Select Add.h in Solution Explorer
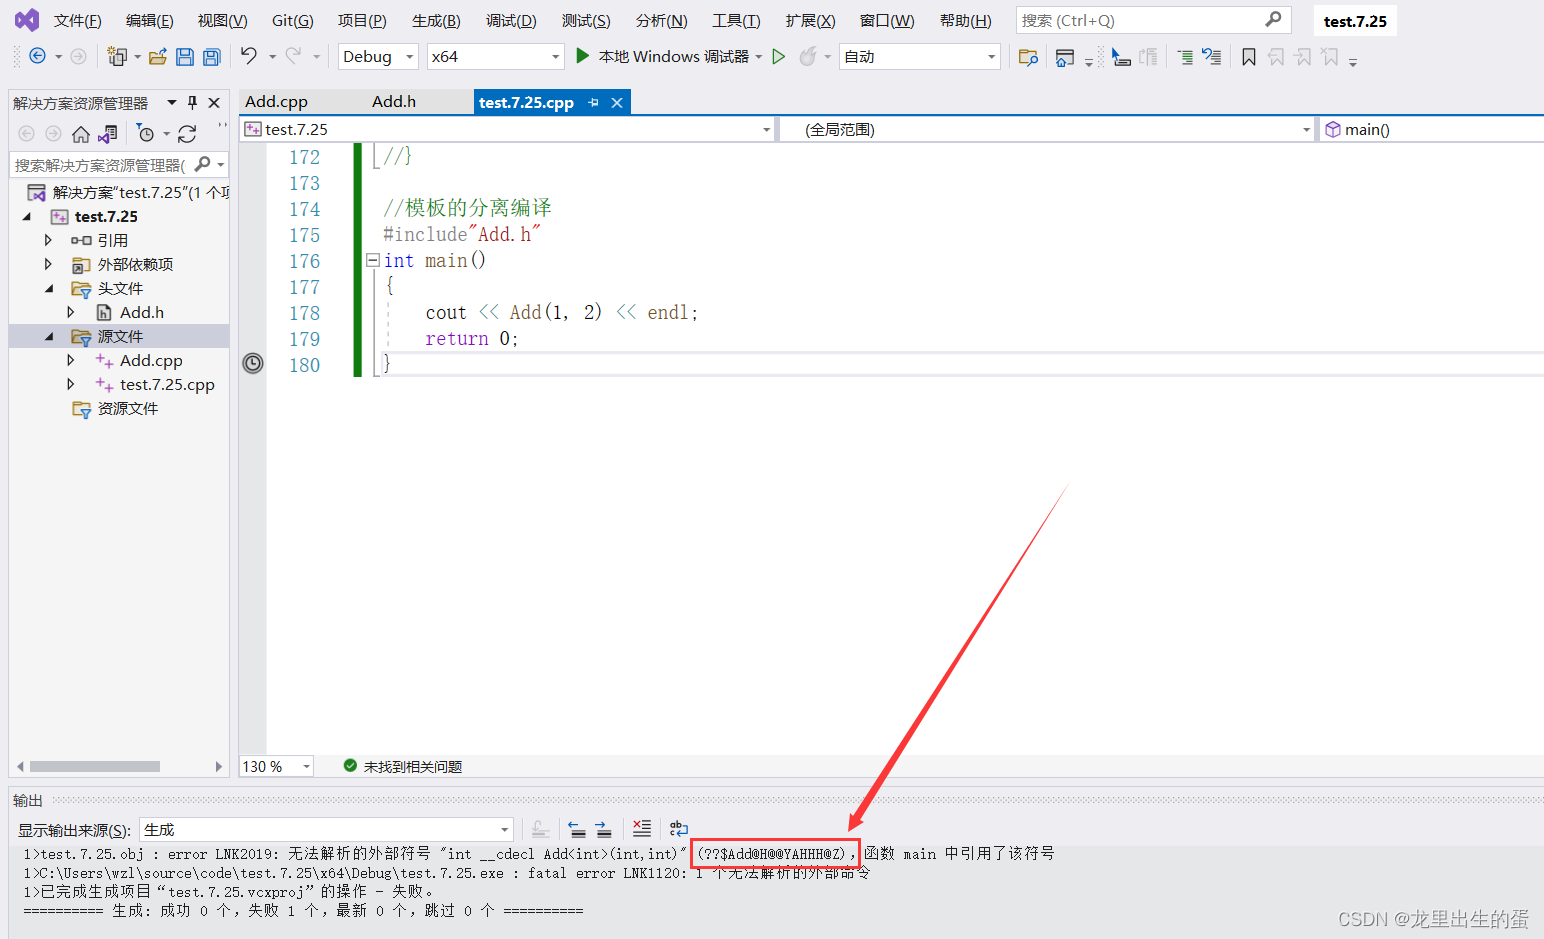The image size is (1544, 939). point(142,313)
